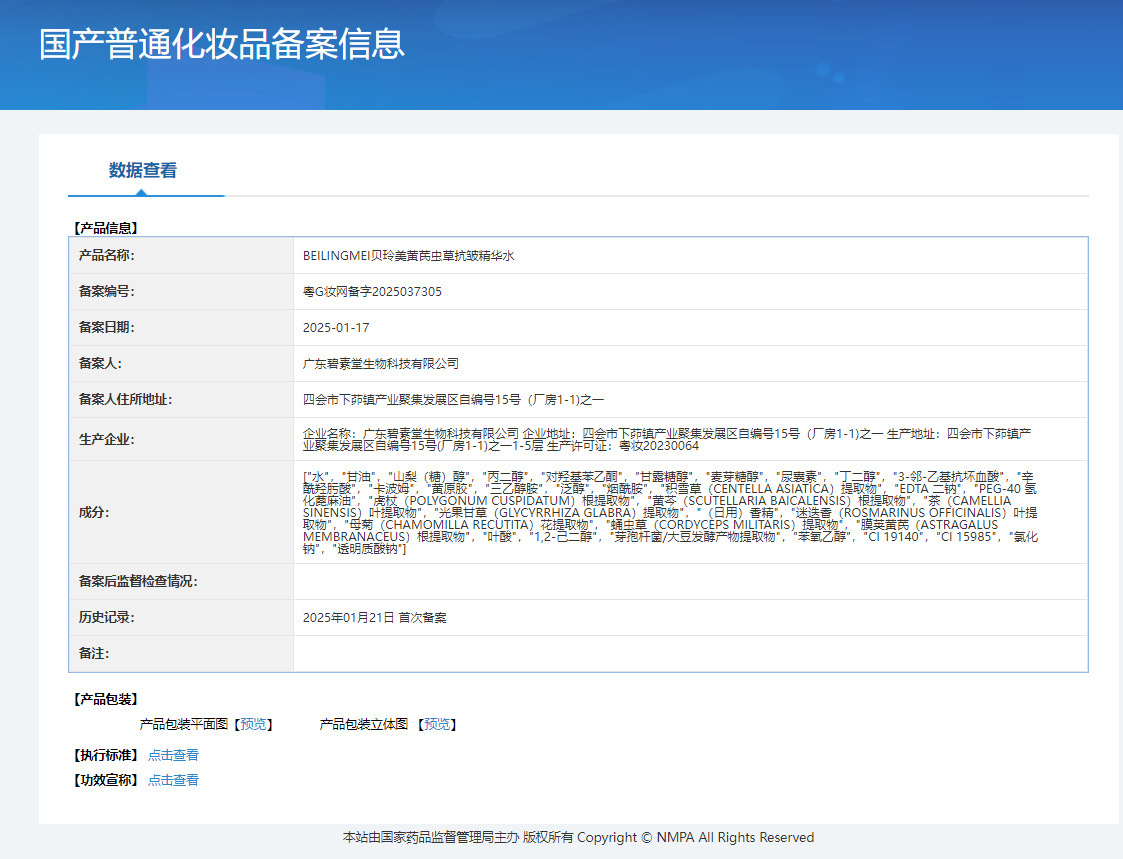Click the 备案编号 row label

(107, 291)
